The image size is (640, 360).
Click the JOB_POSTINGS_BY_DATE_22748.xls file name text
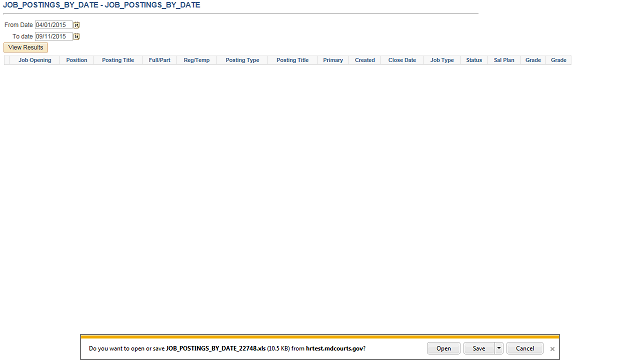tap(216, 349)
